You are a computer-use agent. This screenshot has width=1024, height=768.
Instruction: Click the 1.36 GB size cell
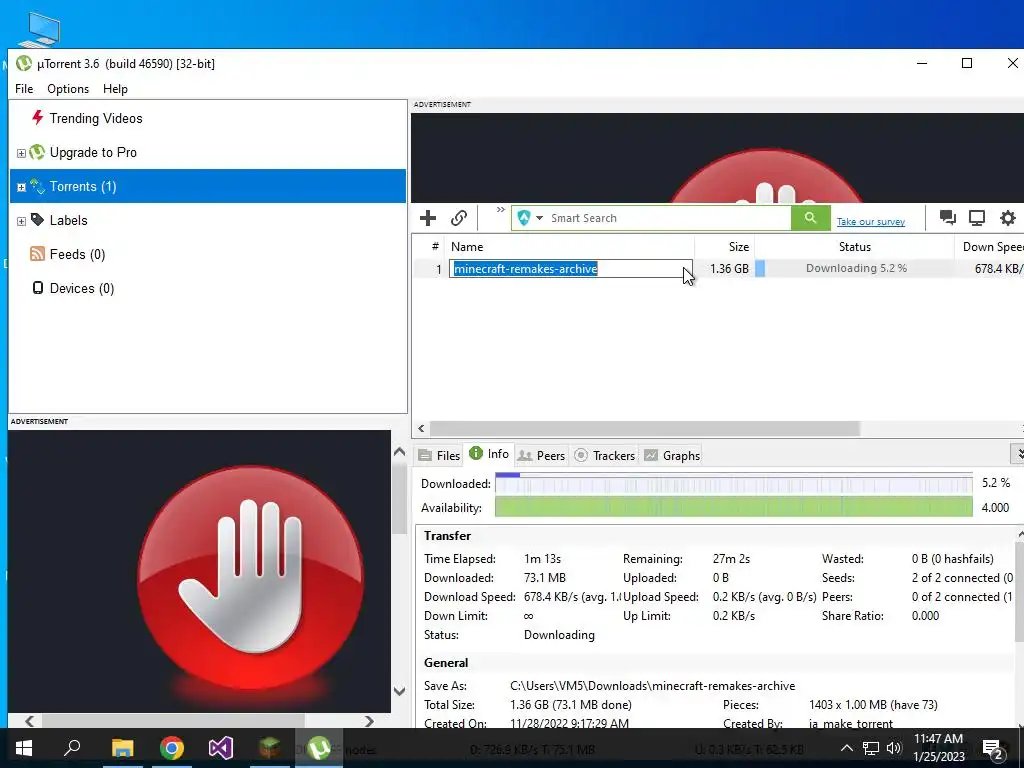729,268
